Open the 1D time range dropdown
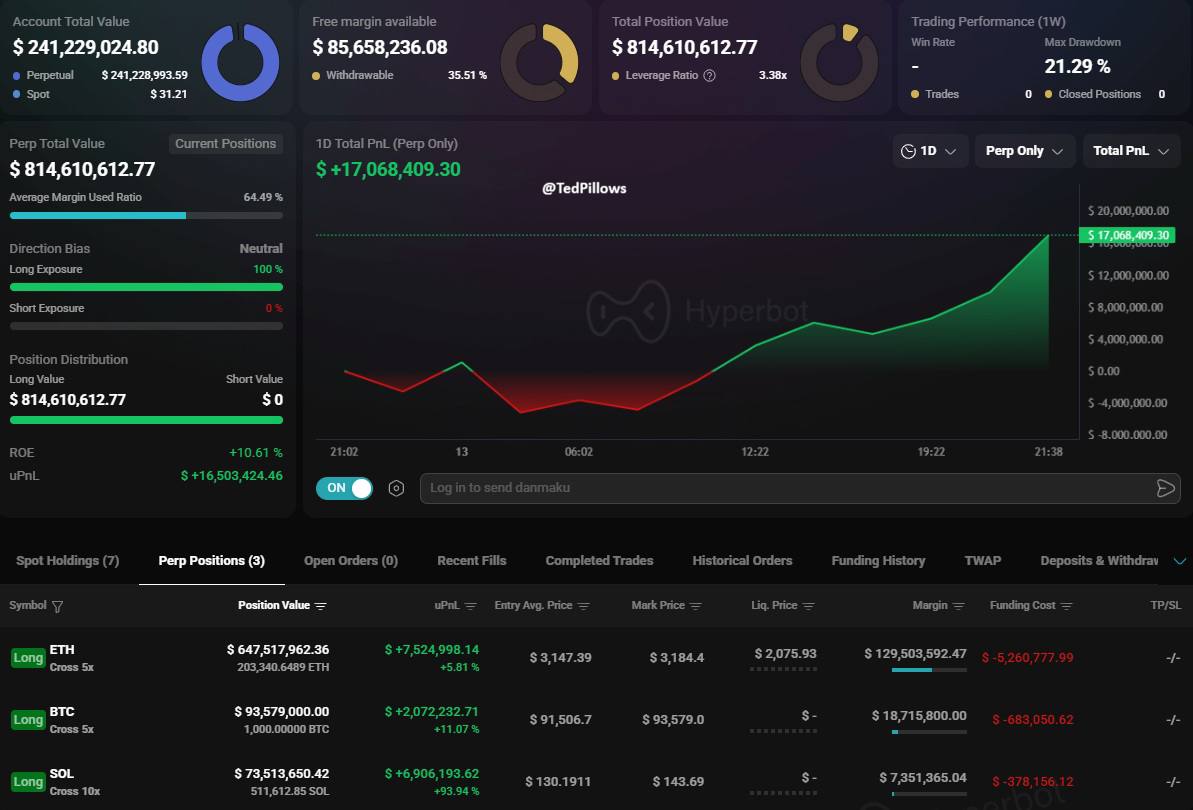The width and height of the screenshot is (1193, 810). [930, 151]
